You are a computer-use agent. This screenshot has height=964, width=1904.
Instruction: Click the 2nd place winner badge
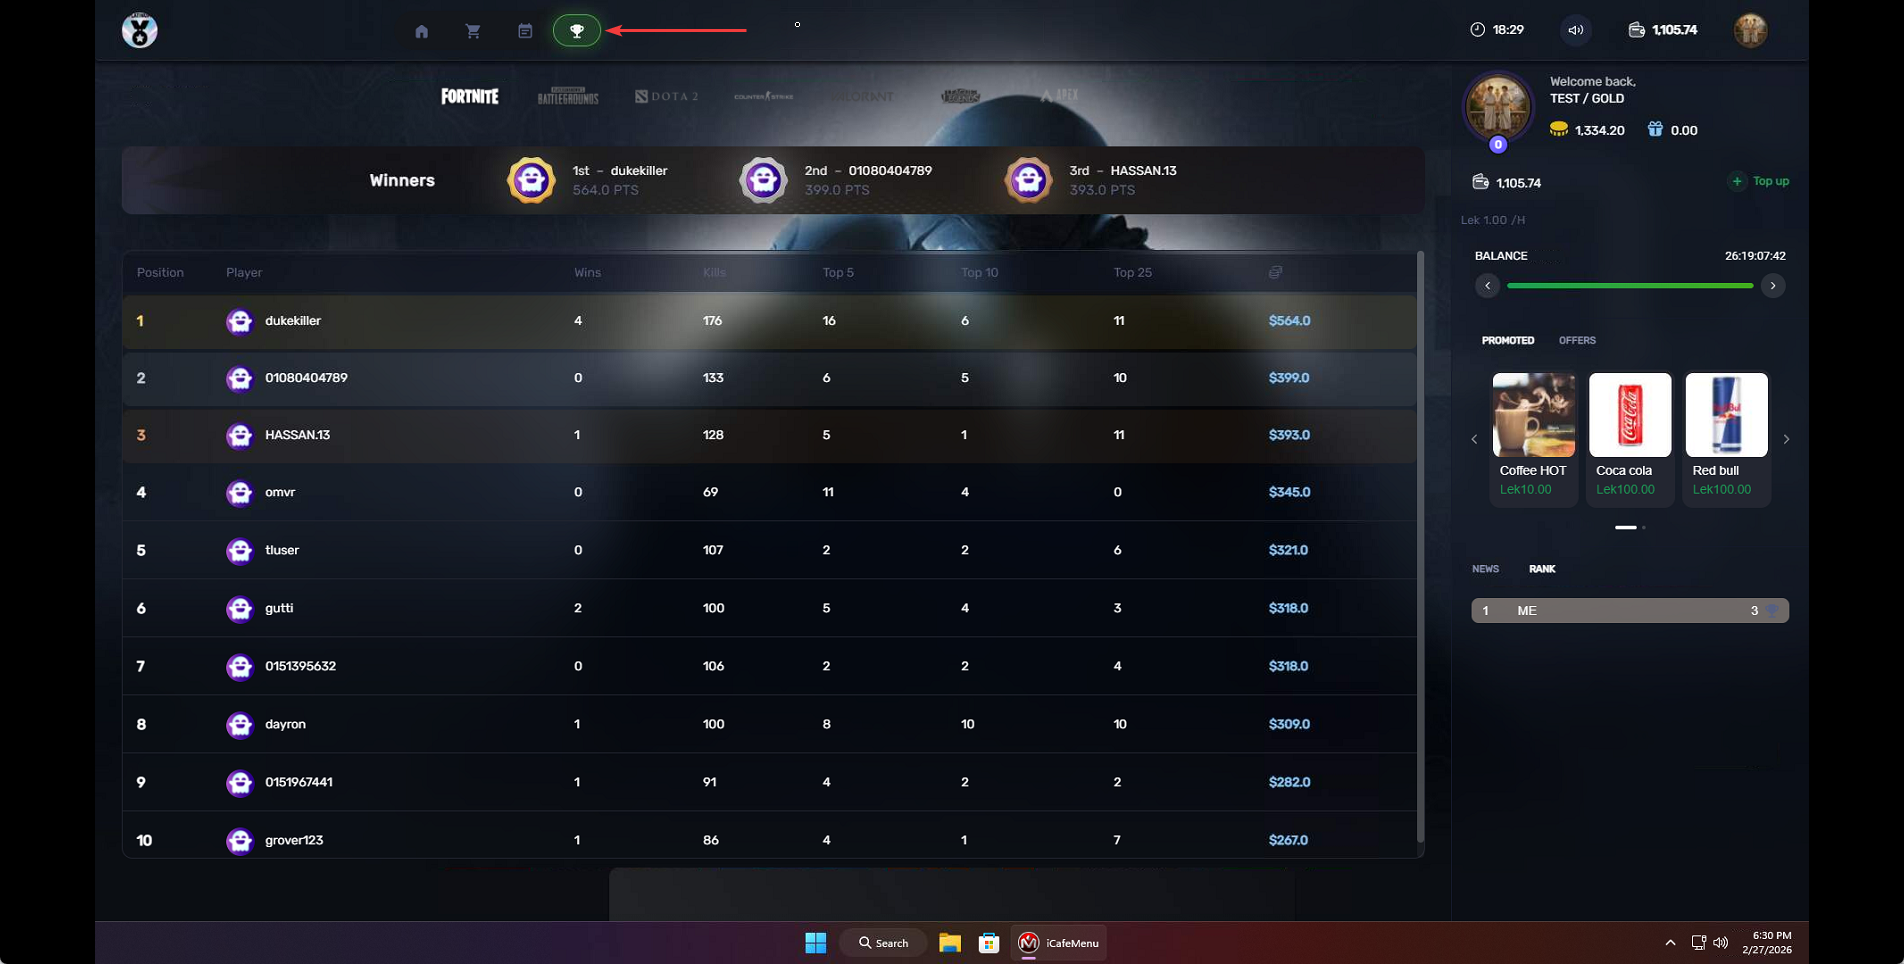coord(763,180)
